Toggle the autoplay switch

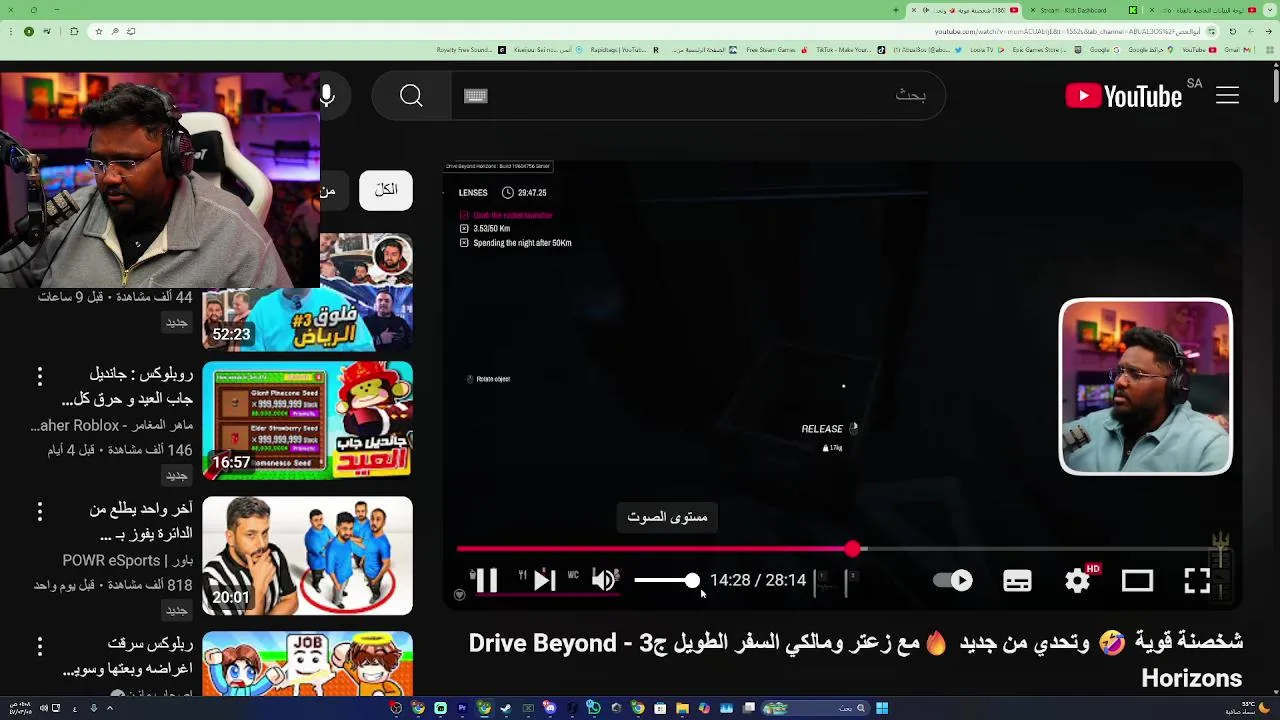953,581
